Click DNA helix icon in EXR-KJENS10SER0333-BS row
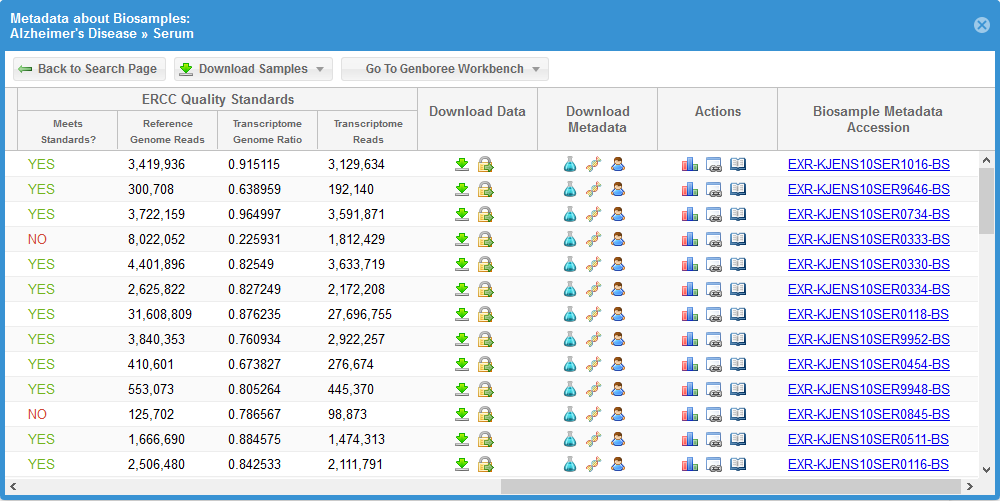1000x501 pixels. tap(594, 239)
